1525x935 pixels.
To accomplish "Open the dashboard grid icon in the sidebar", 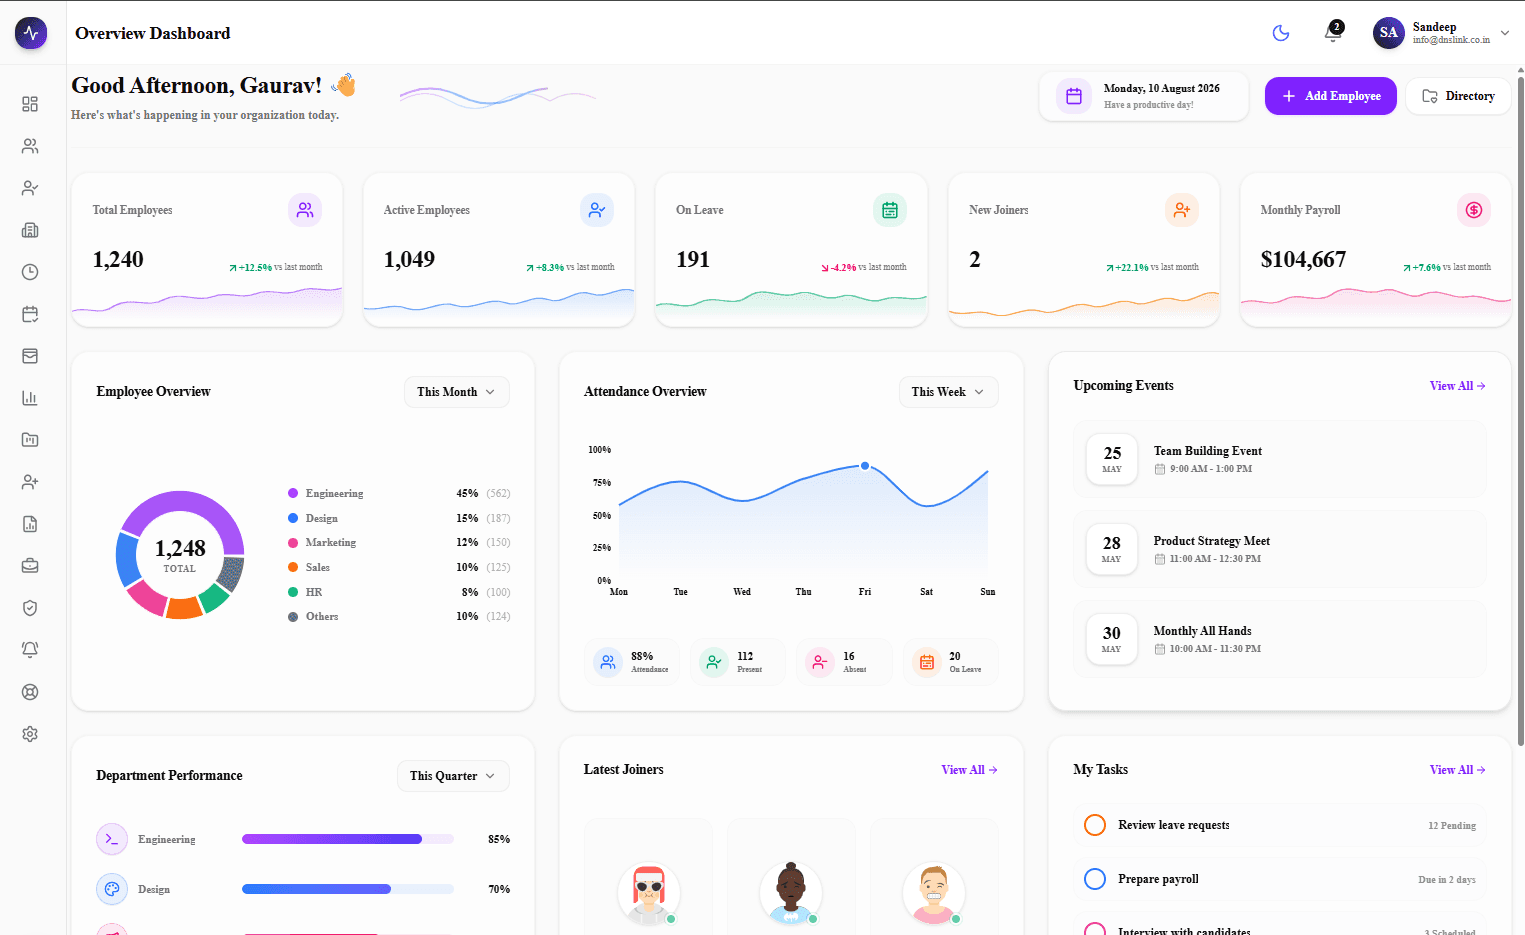I will pyautogui.click(x=30, y=104).
